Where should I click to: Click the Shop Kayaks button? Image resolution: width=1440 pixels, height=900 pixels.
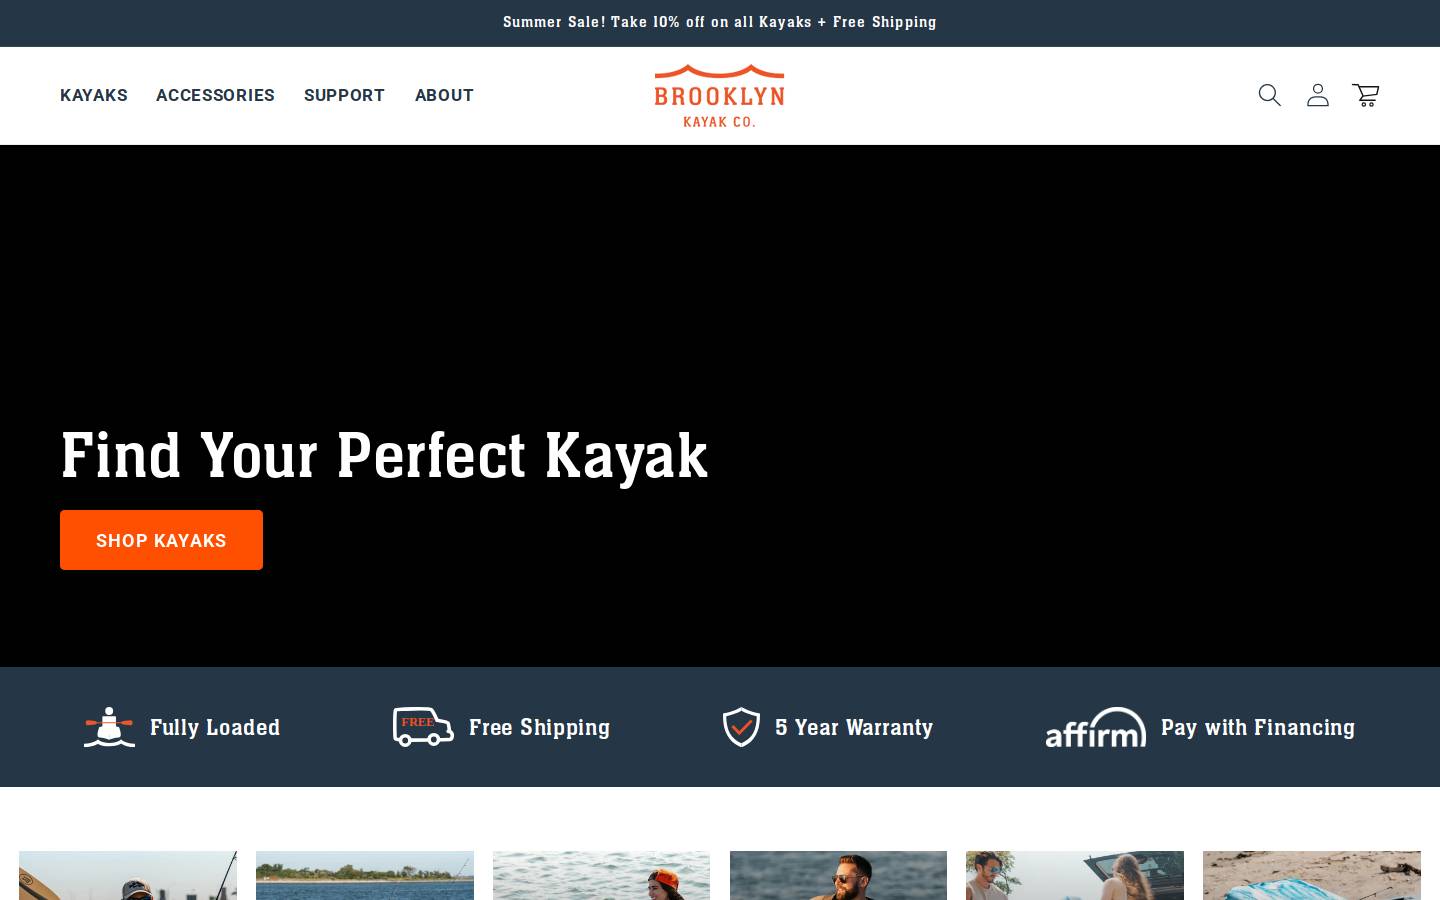(x=161, y=540)
